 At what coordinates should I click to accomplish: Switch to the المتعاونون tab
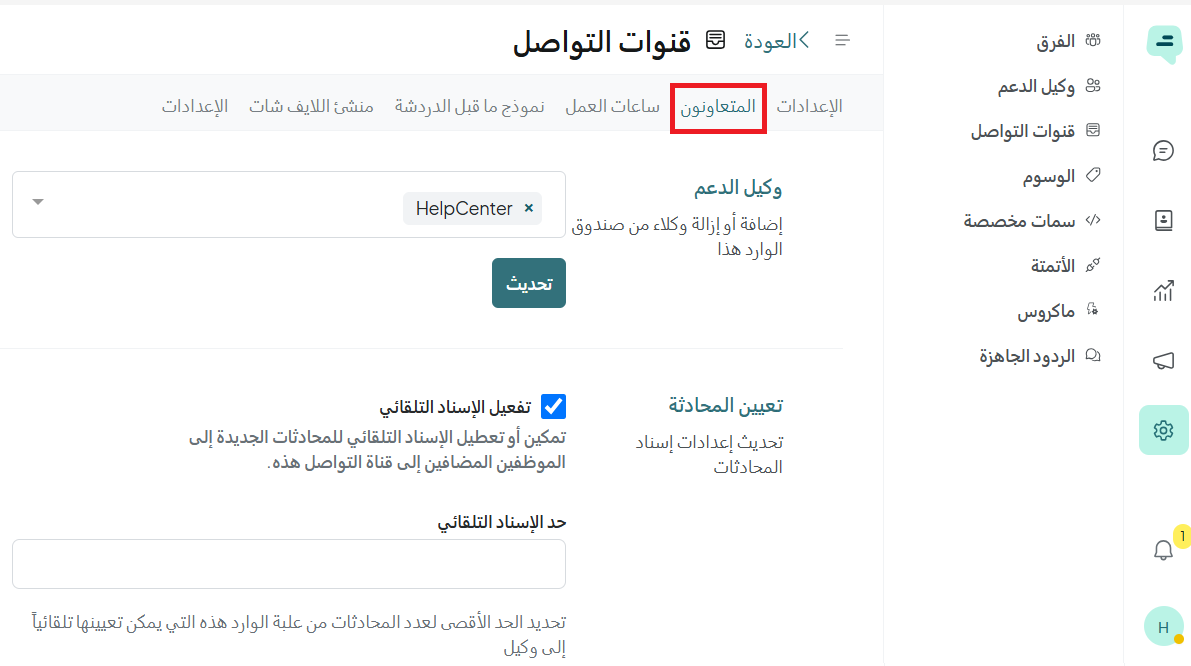(718, 106)
